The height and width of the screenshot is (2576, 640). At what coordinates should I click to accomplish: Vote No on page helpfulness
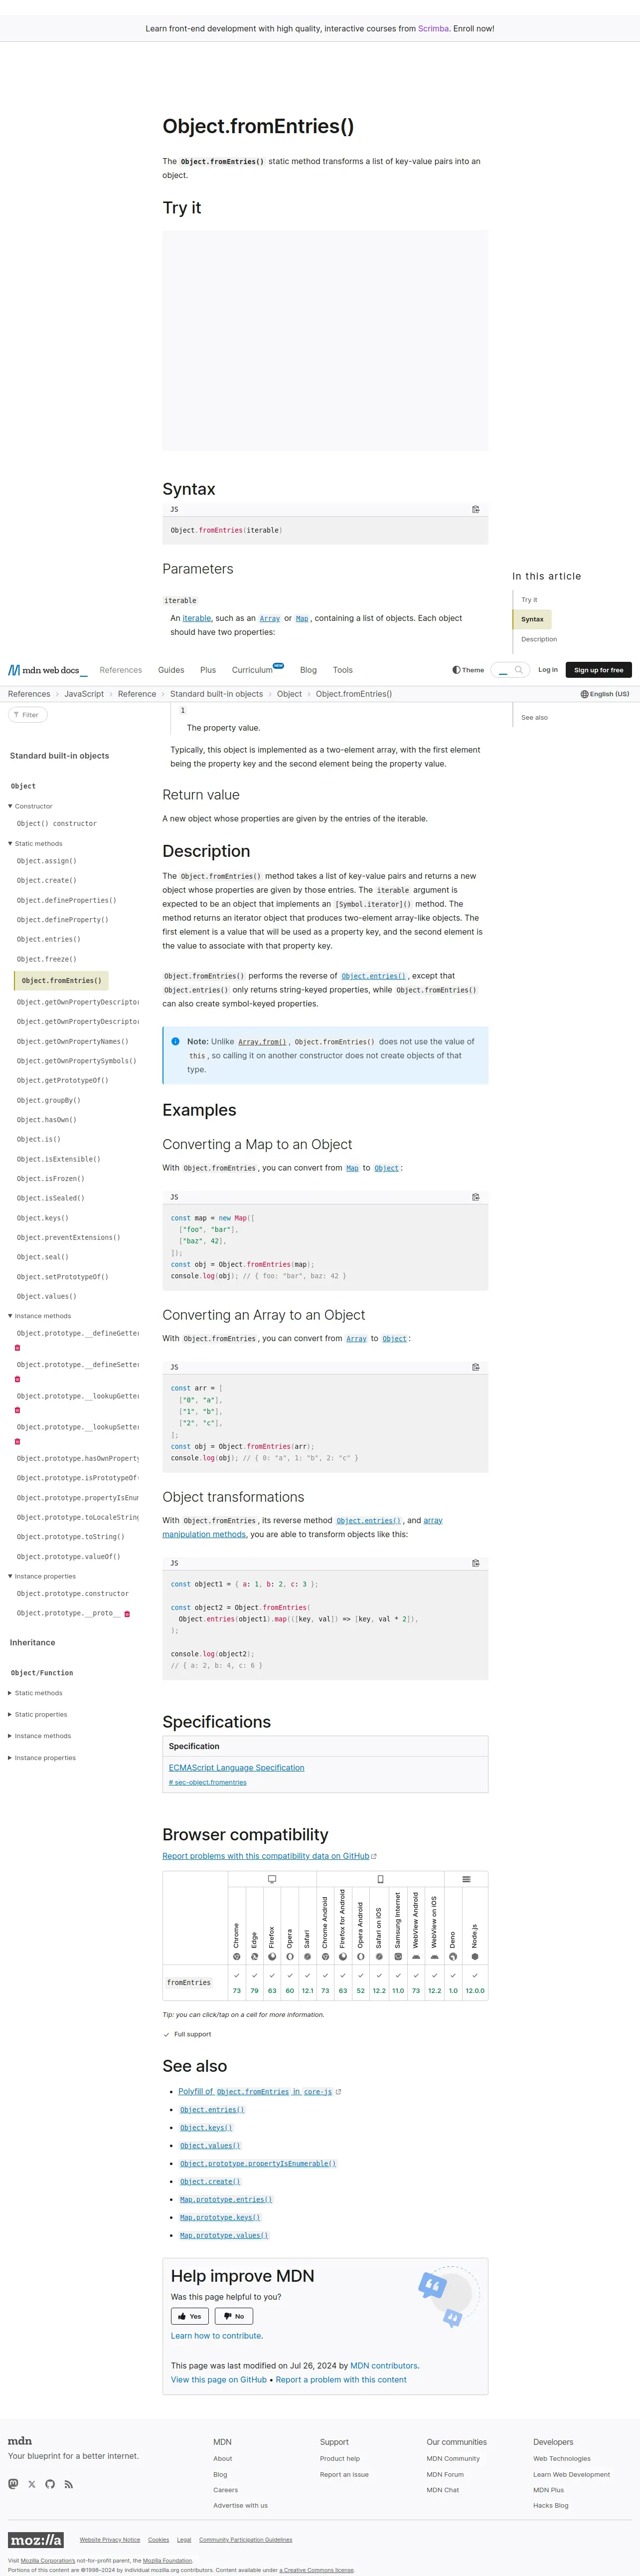[233, 2316]
